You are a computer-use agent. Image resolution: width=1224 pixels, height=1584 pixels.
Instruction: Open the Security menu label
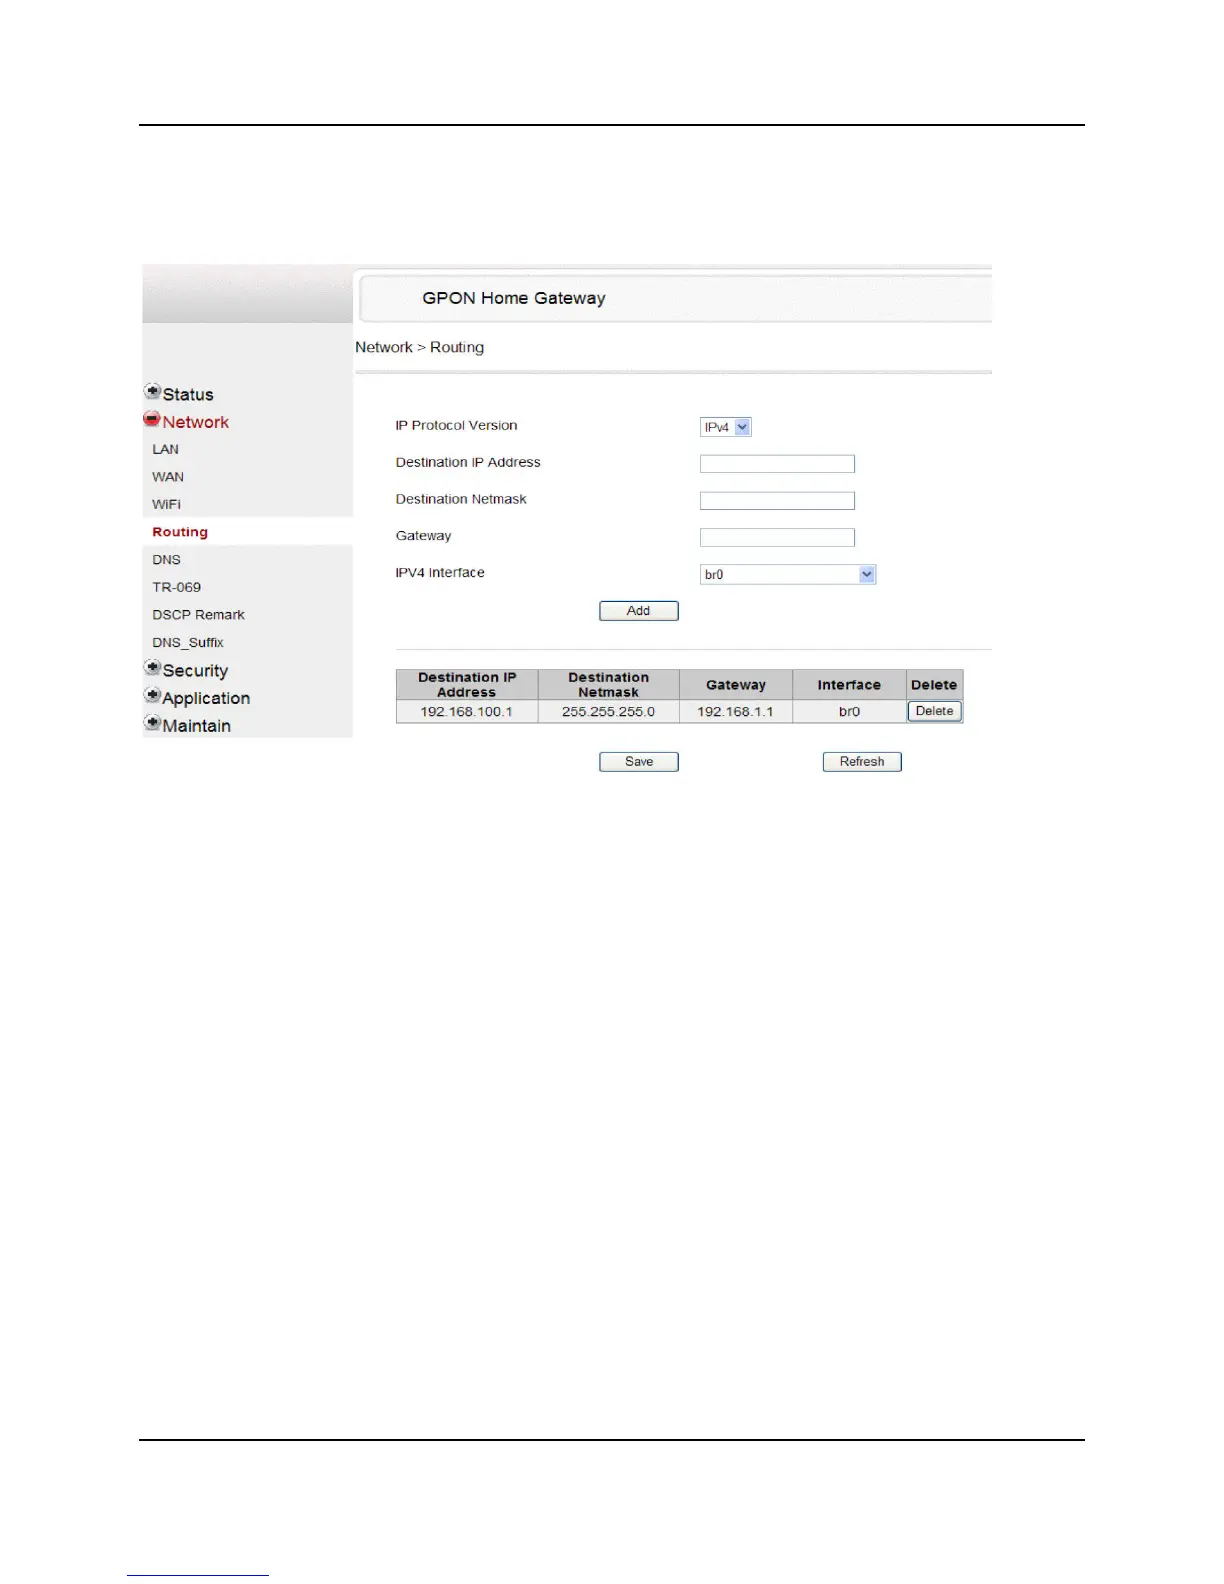click(x=195, y=671)
